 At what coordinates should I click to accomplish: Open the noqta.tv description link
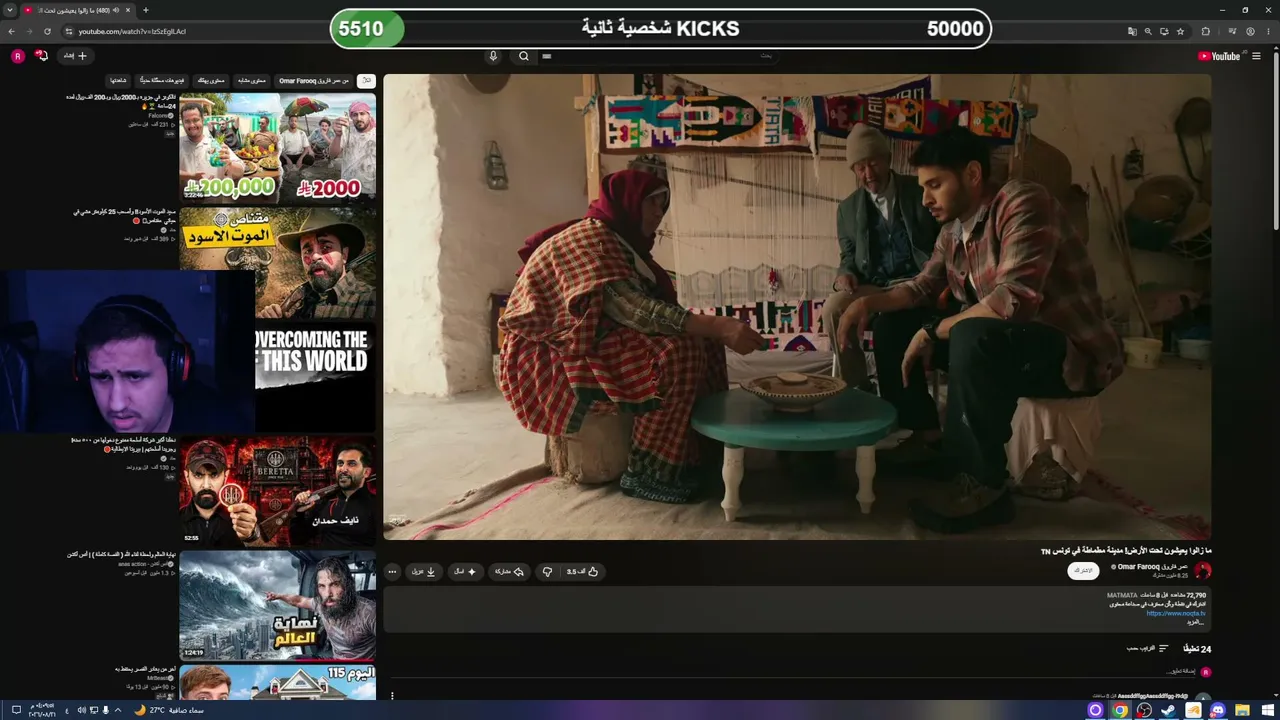click(1176, 613)
